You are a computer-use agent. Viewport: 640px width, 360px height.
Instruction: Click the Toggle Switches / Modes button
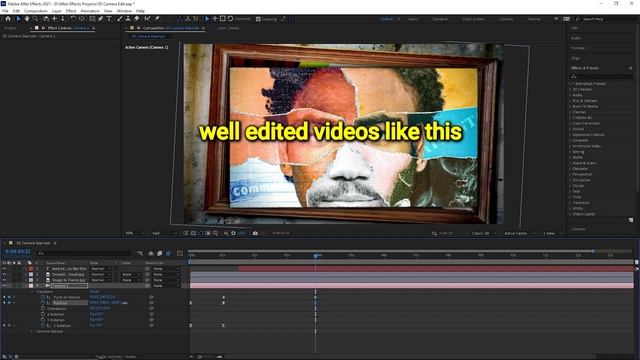[x=116, y=357]
